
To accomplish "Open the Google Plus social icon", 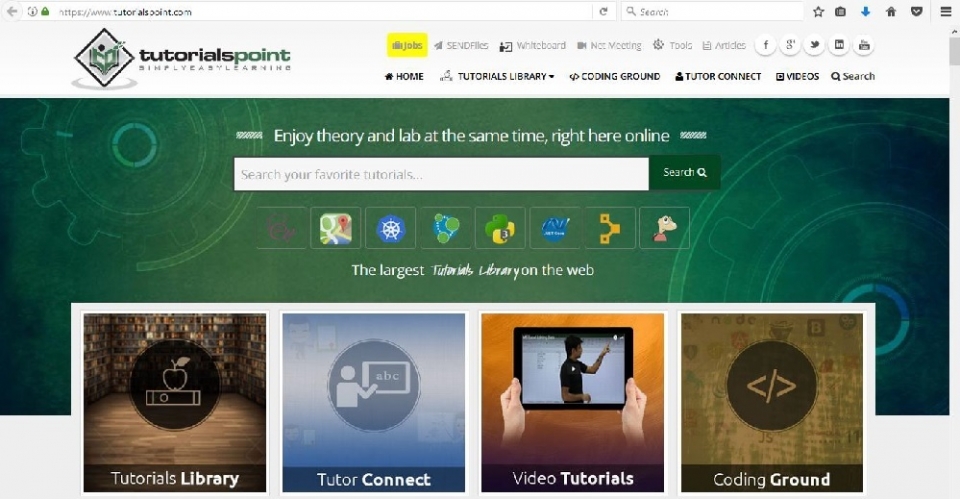I will coord(790,45).
